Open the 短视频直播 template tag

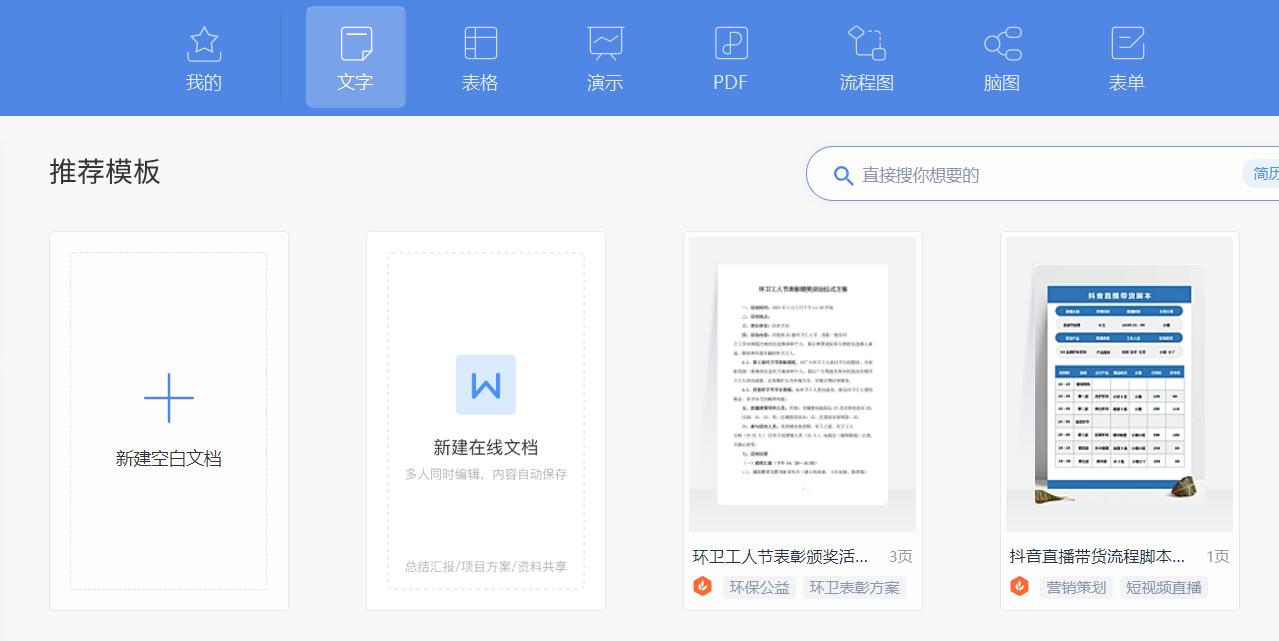pos(1164,588)
